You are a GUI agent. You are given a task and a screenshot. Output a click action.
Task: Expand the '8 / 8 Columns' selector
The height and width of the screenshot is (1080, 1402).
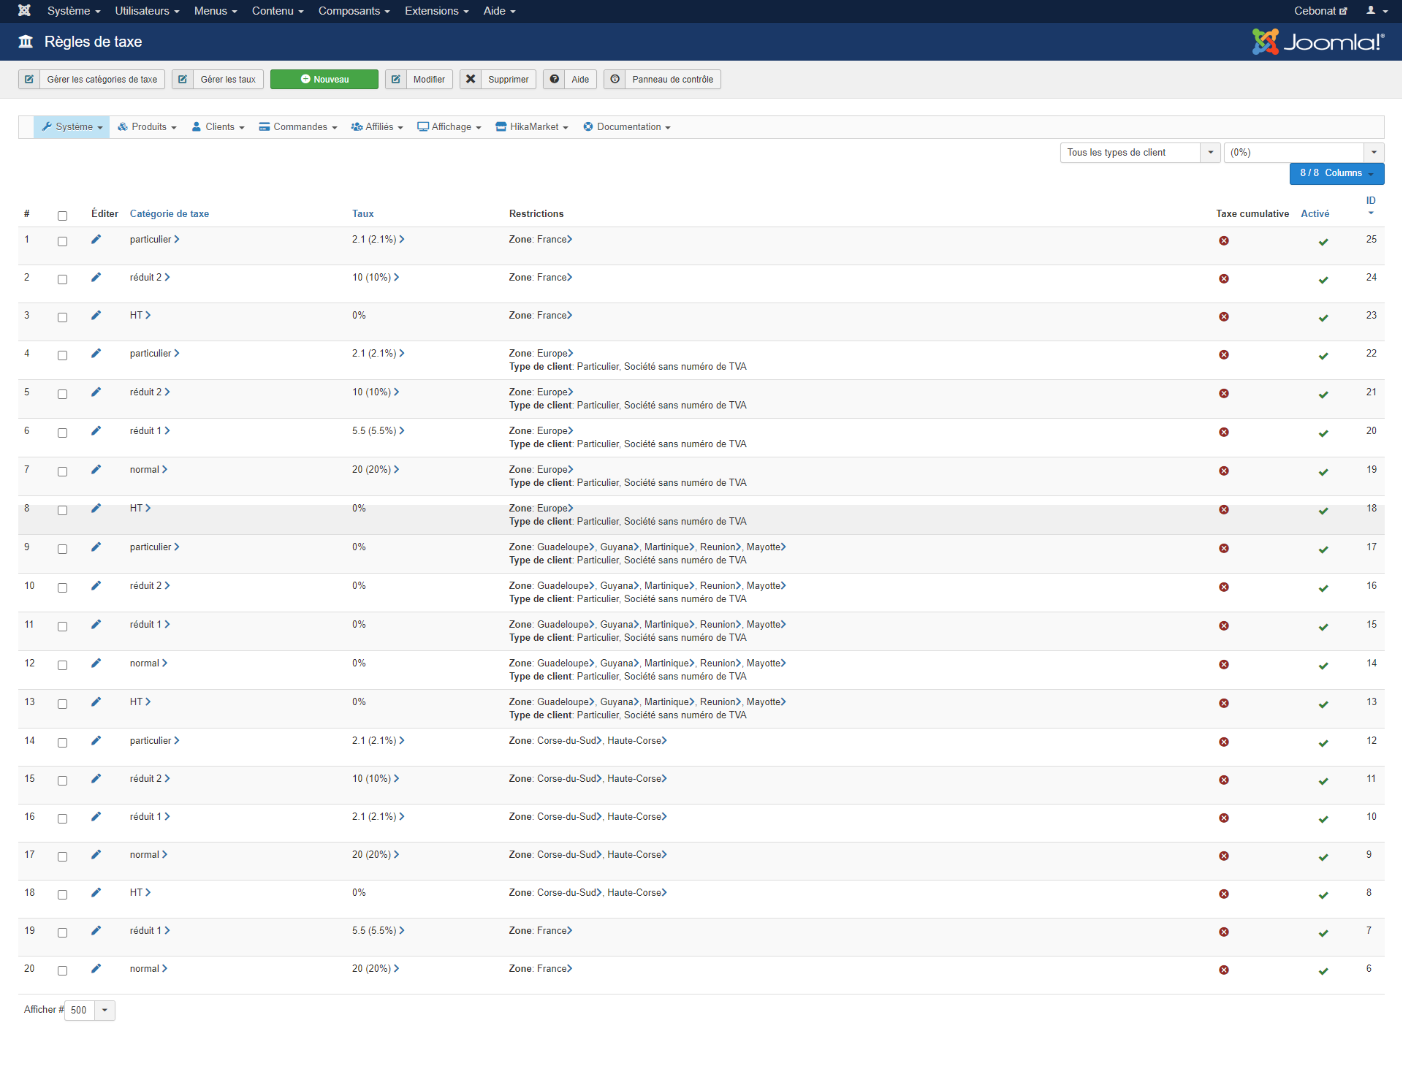point(1336,173)
